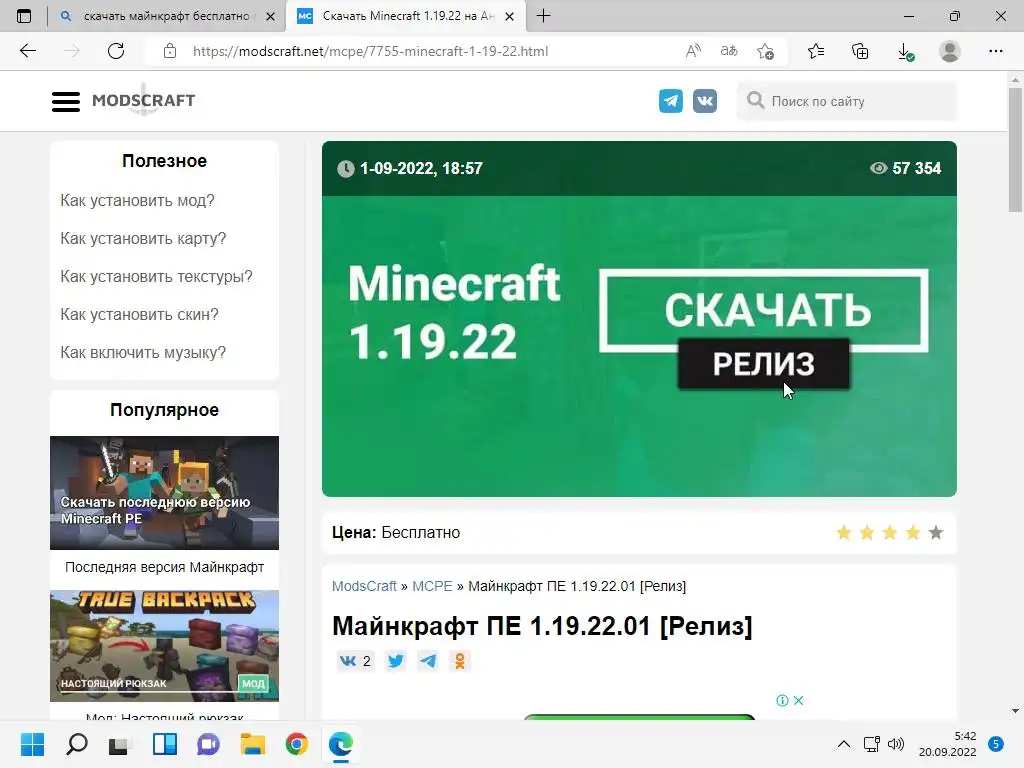The image size is (1024, 768).
Task: Show hidden system tray icons
Action: tap(844, 744)
